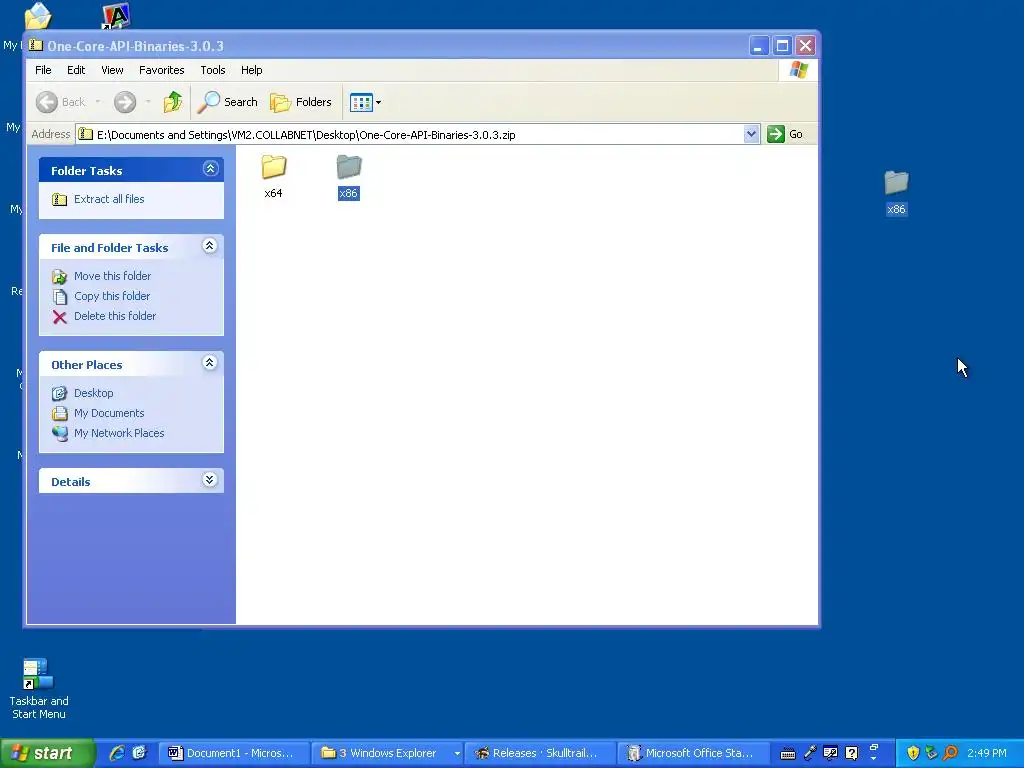Screen dimensions: 1024x768
Task: Go to Desktop in Other Places
Action: point(93,393)
